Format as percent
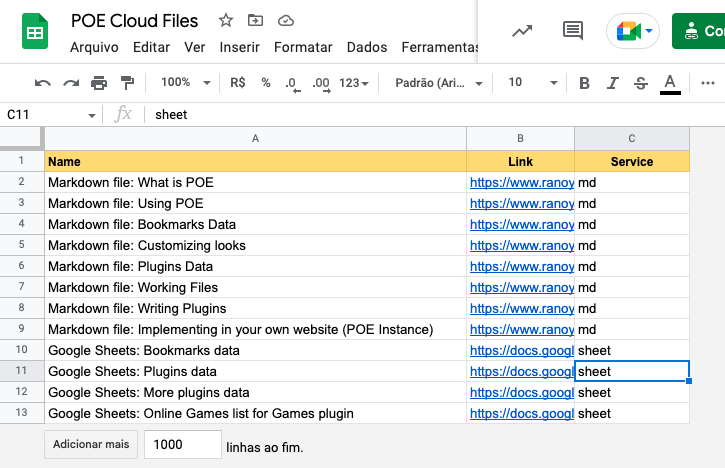725x468 pixels. coord(266,83)
